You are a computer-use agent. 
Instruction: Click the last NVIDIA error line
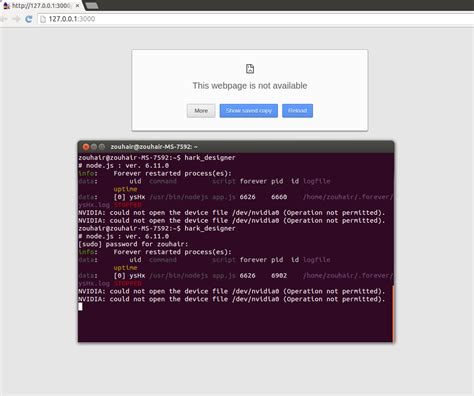click(x=232, y=299)
